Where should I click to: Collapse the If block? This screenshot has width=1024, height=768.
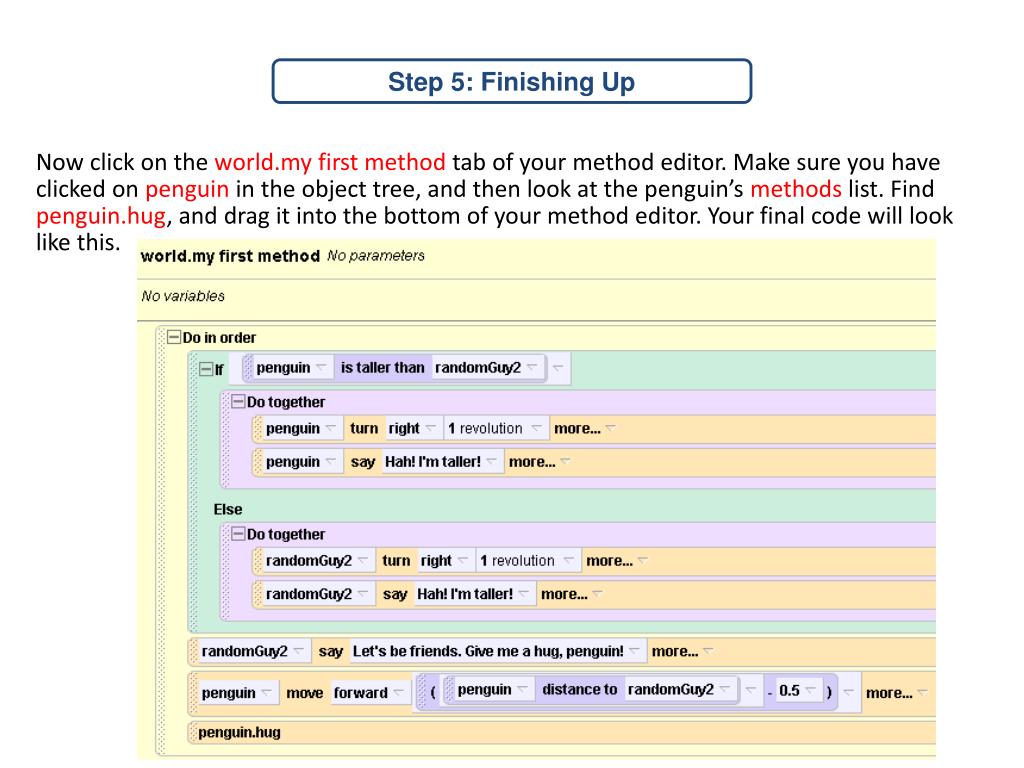(206, 369)
